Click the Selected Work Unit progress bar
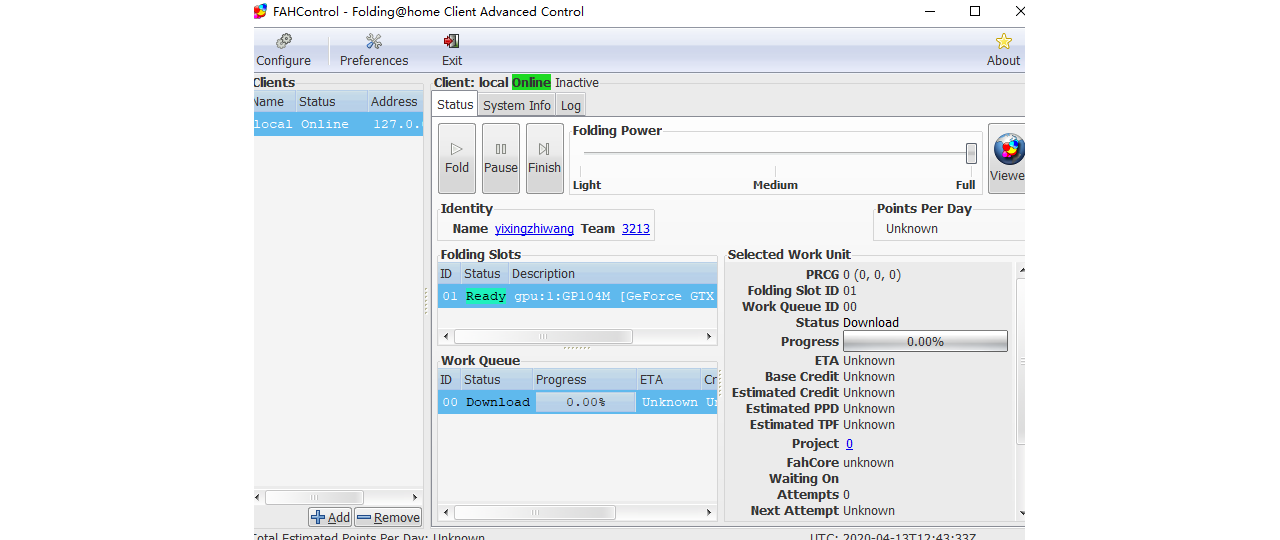Viewport: 1280px width, 540px height. tap(925, 341)
